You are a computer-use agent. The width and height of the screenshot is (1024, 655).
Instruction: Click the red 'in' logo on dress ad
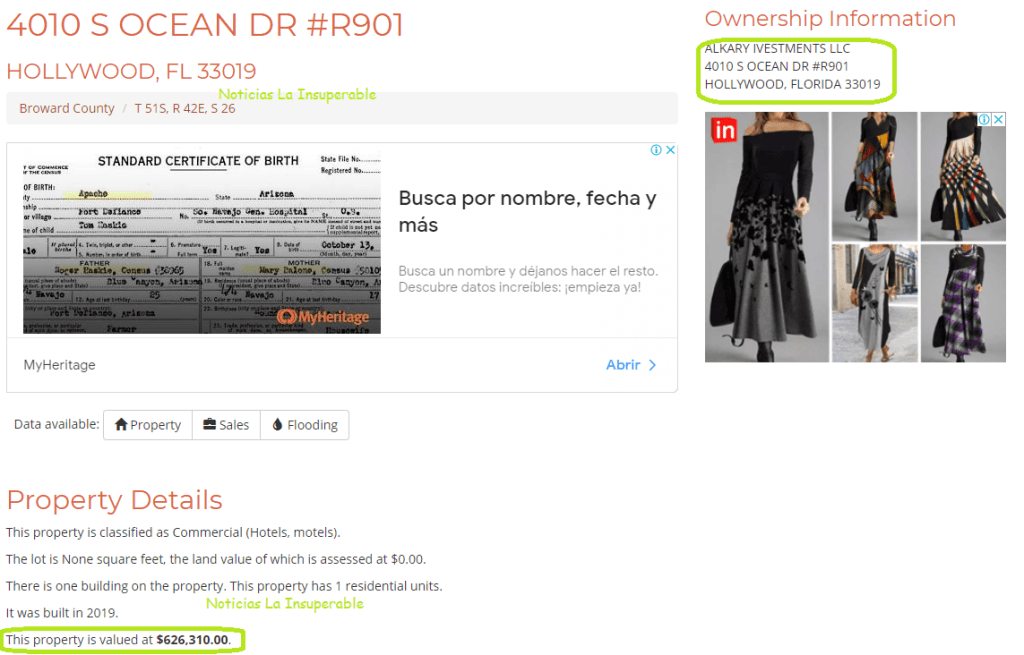[x=724, y=130]
